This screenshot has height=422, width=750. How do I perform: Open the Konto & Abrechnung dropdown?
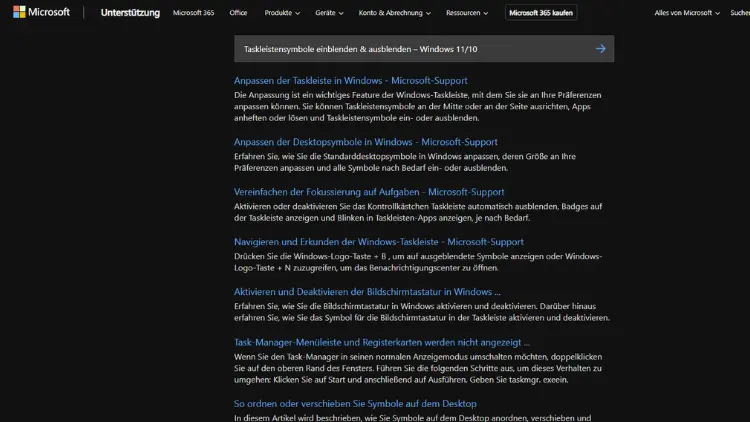pos(395,13)
